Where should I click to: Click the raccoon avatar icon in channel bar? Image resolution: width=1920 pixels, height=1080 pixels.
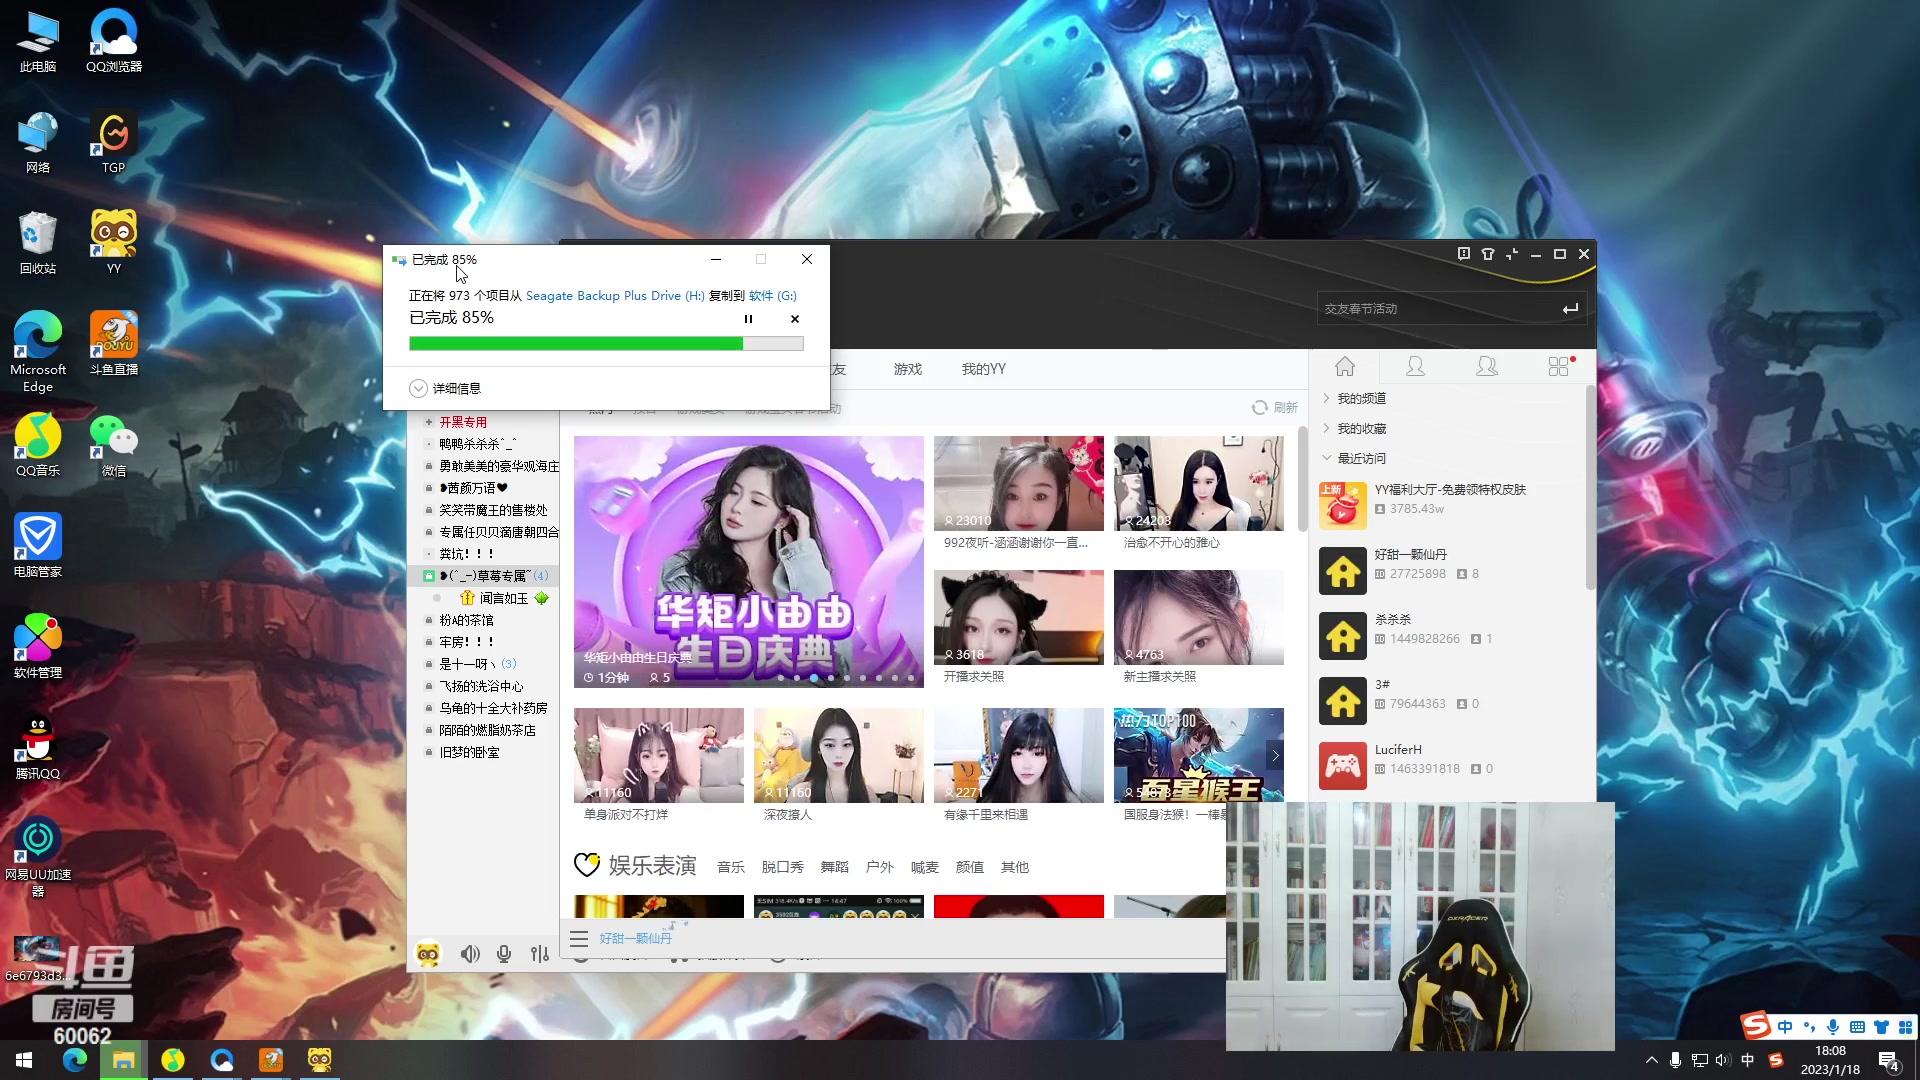(428, 954)
